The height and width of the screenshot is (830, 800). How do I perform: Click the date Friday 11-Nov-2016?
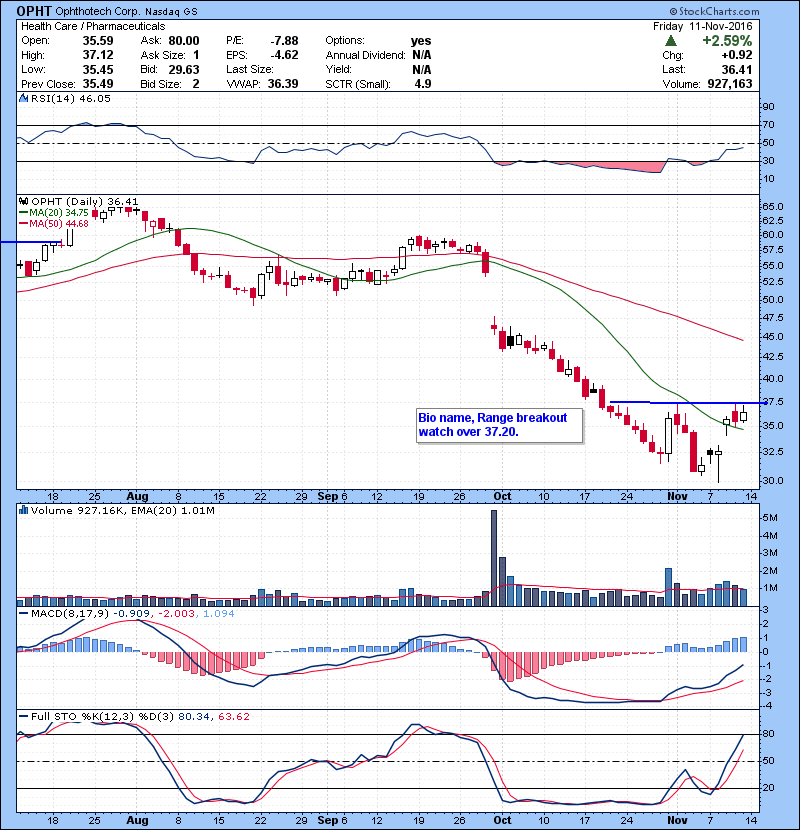tap(703, 26)
